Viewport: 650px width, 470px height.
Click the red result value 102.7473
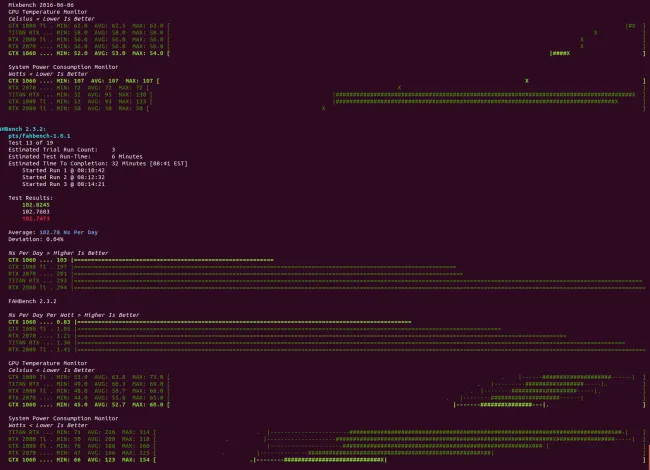[36, 218]
